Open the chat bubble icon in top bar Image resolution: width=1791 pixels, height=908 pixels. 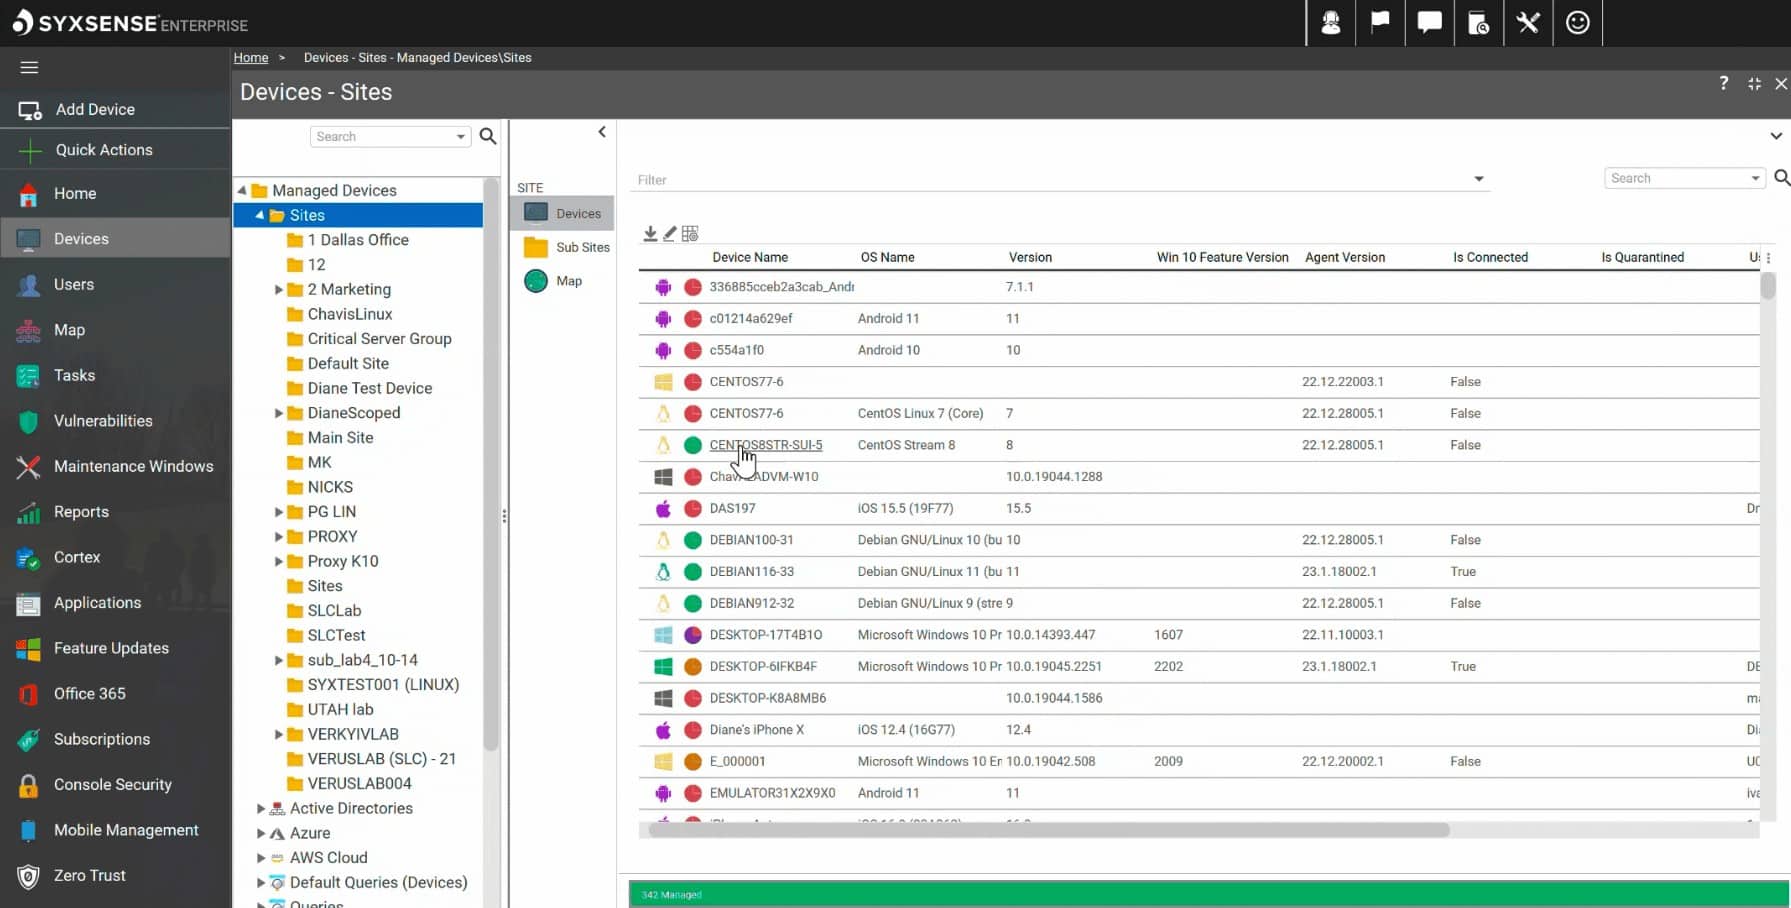(x=1429, y=23)
